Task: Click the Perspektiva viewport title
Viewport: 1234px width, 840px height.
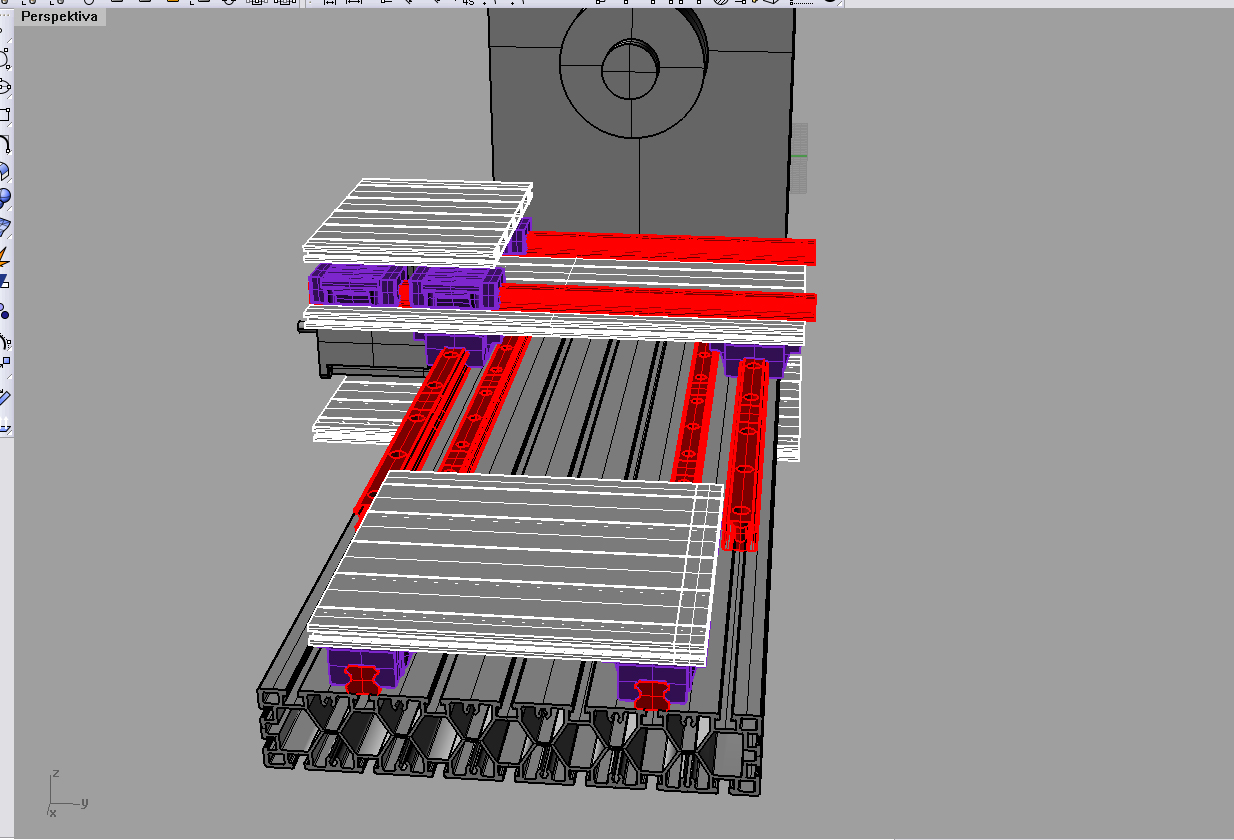Action: point(60,18)
